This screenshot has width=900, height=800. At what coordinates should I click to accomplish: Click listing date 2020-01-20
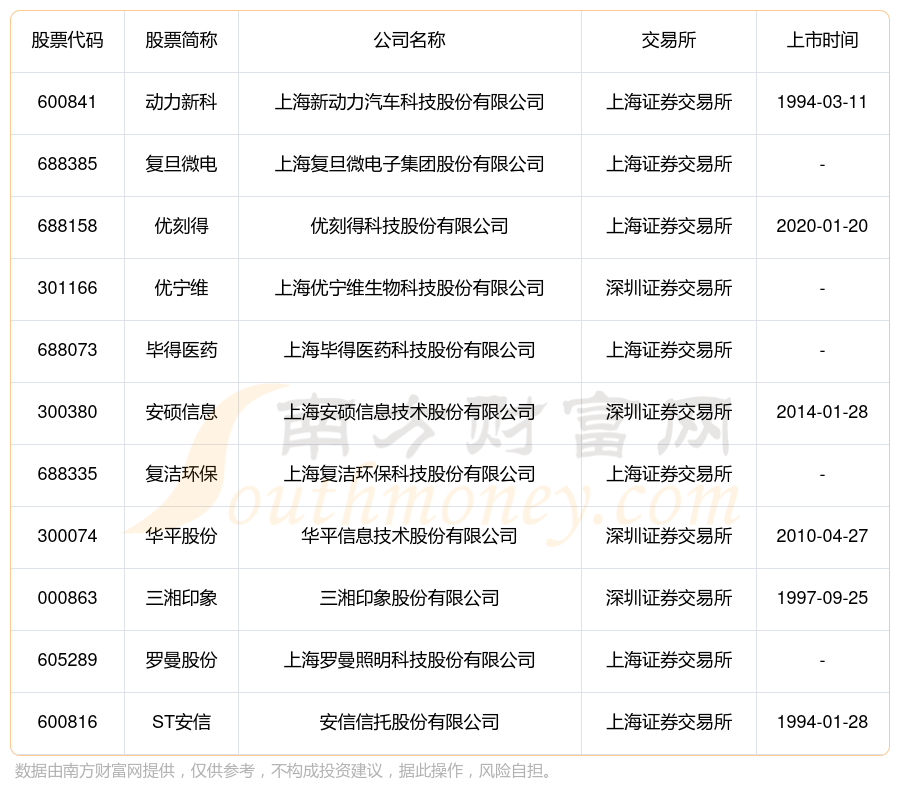click(x=822, y=226)
